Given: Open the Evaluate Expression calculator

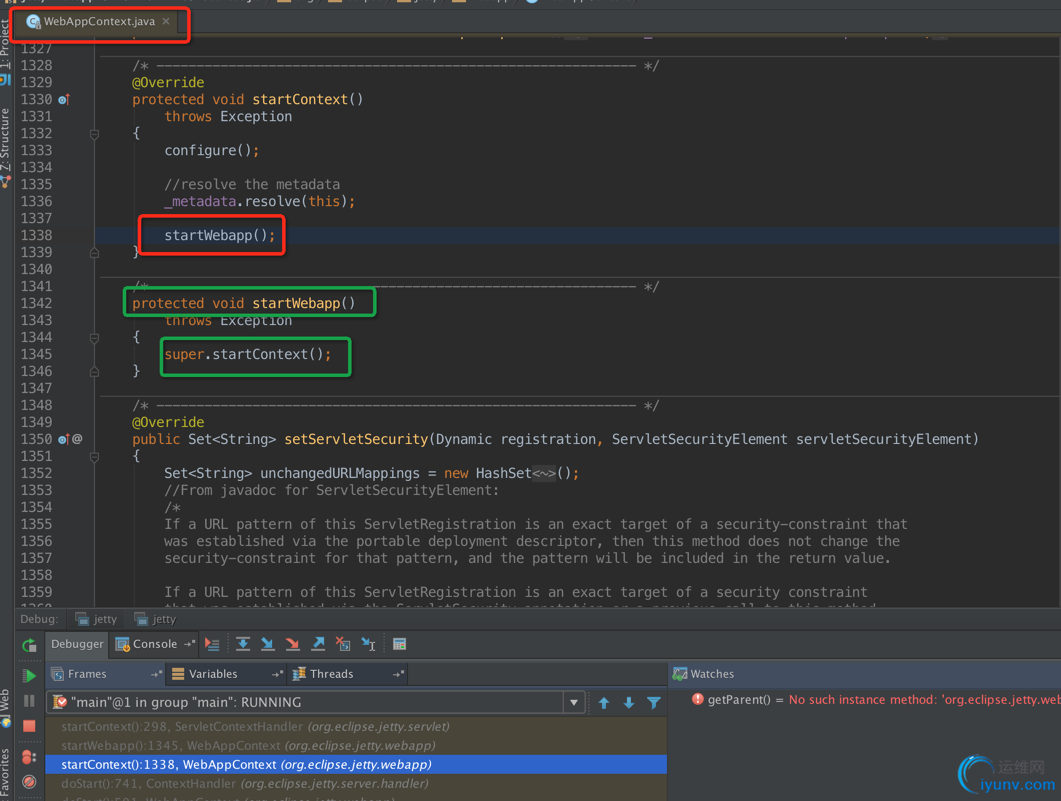Looking at the screenshot, I should pos(399,645).
